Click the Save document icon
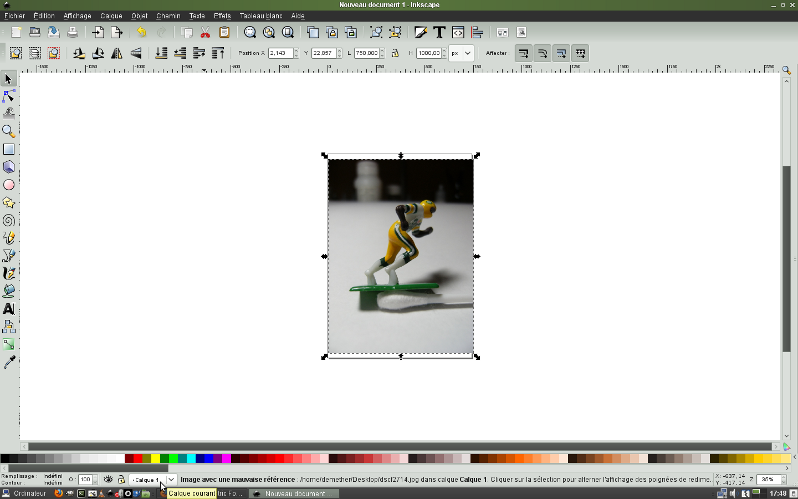798x499 pixels. tap(53, 32)
